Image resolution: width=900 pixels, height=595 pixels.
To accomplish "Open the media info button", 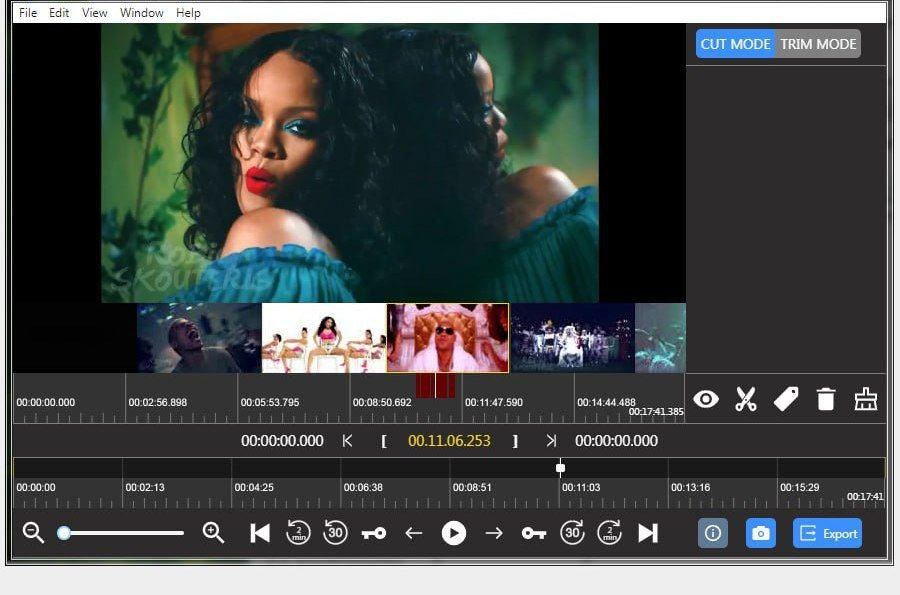I will click(x=713, y=534).
